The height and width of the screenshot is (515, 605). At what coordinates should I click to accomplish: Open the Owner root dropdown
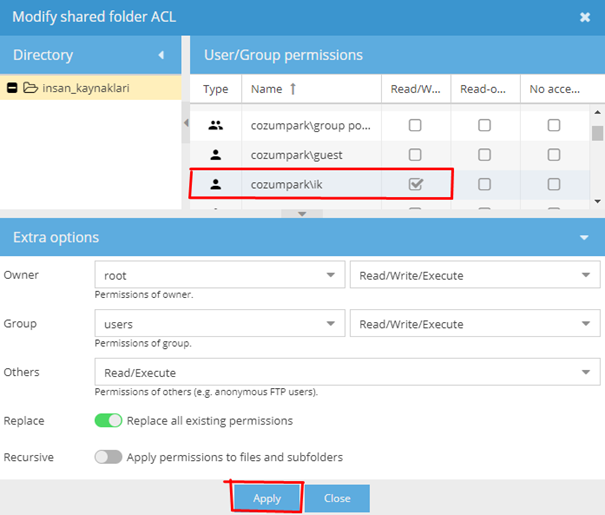(220, 275)
